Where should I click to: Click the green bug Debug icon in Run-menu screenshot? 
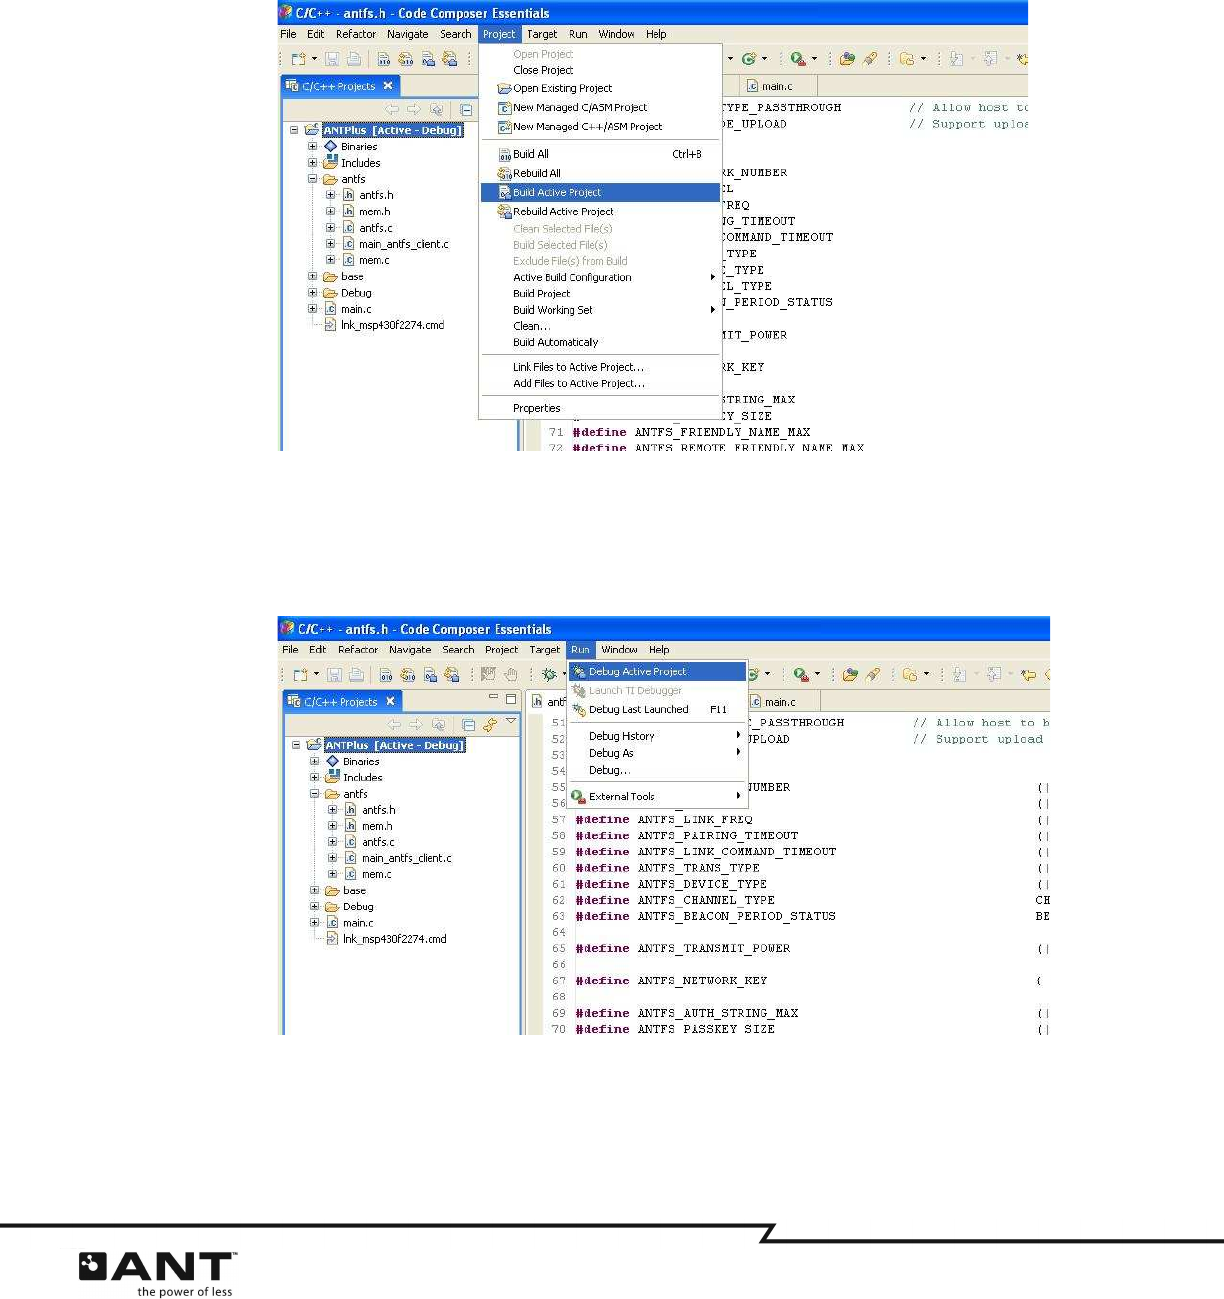tap(548, 675)
